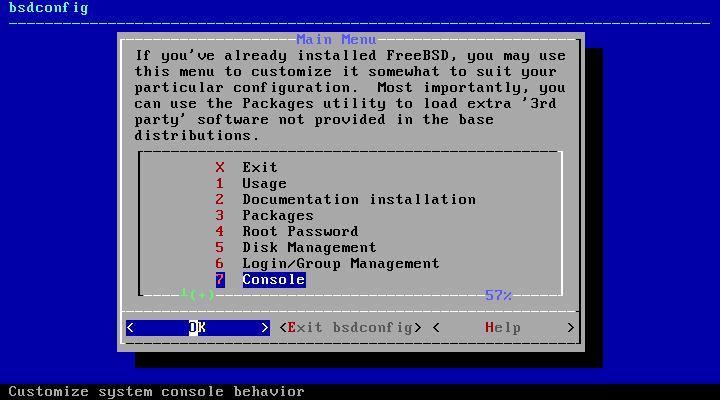The width and height of the screenshot is (720, 400).
Task: Click the red hotkey number 4
Action: (220, 231)
